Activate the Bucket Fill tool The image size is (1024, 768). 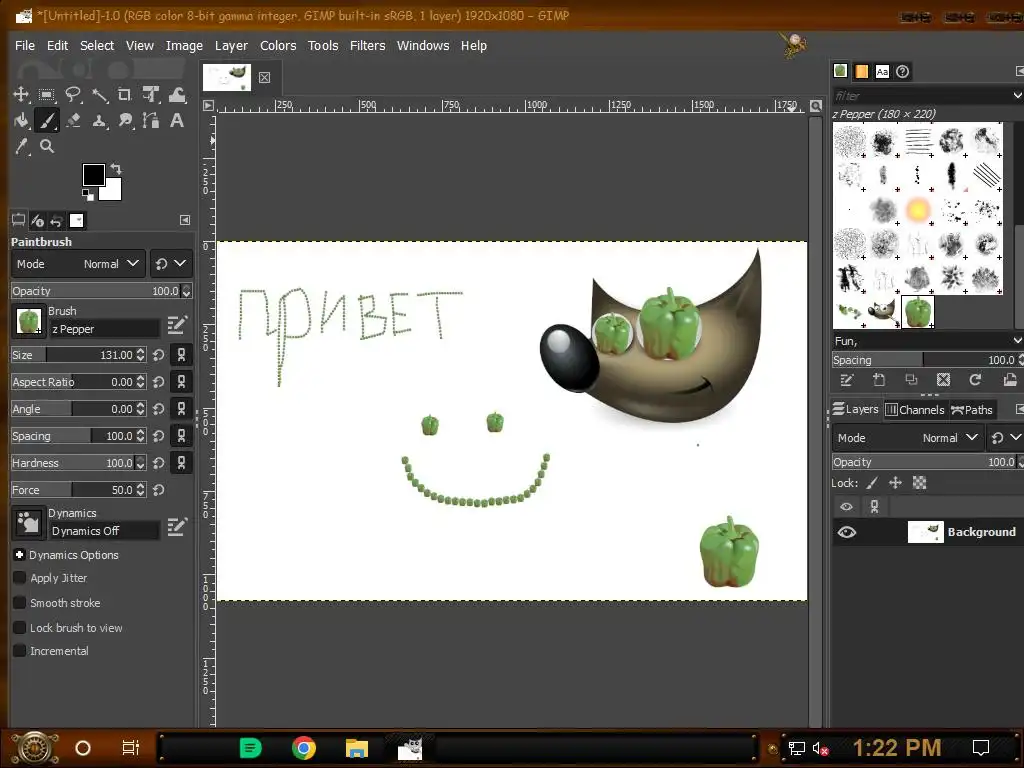click(21, 121)
